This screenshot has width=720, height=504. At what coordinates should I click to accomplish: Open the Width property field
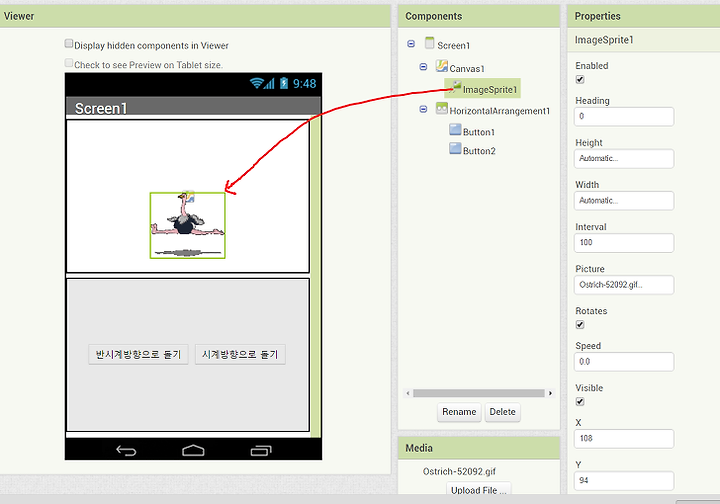tap(624, 201)
